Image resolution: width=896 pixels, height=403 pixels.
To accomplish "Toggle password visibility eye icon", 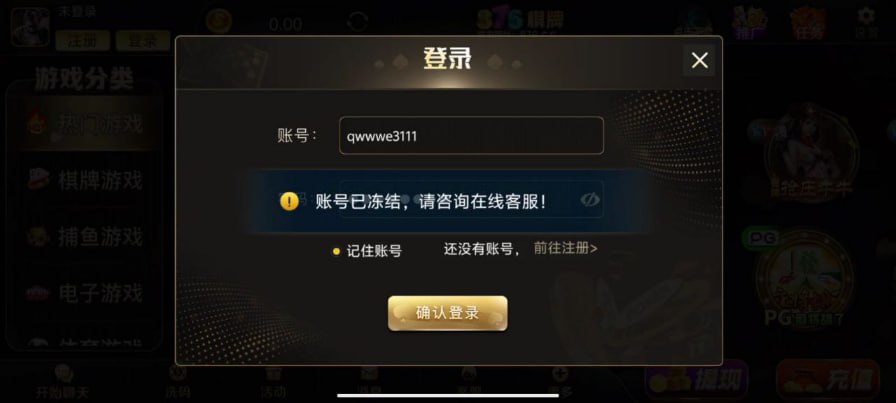I will point(590,199).
